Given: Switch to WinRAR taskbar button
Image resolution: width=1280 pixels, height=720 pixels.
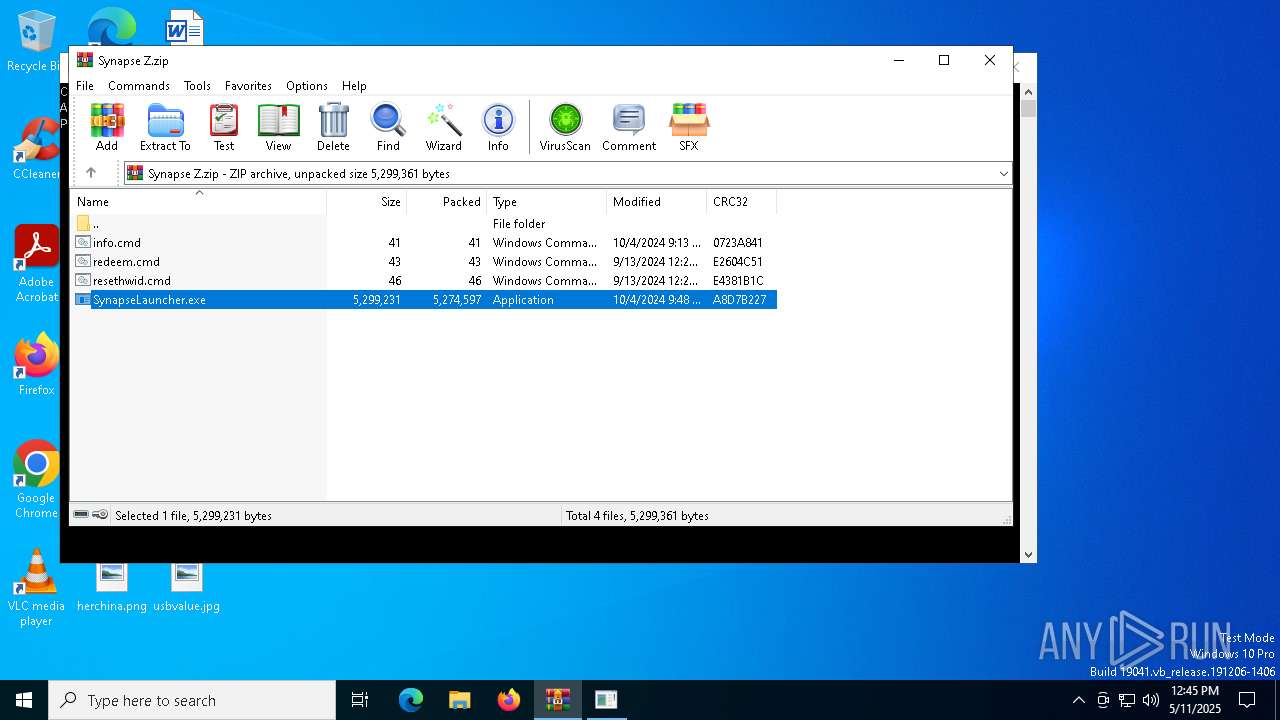Looking at the screenshot, I should coord(557,700).
